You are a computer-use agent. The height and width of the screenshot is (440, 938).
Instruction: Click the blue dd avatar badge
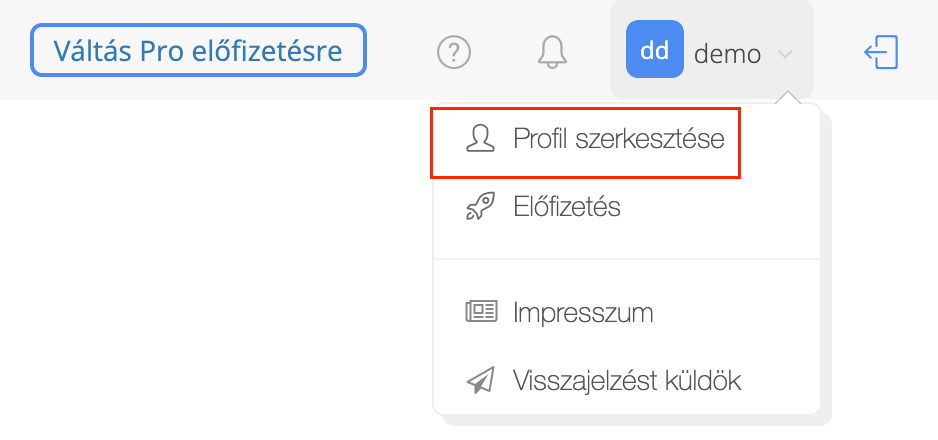654,49
